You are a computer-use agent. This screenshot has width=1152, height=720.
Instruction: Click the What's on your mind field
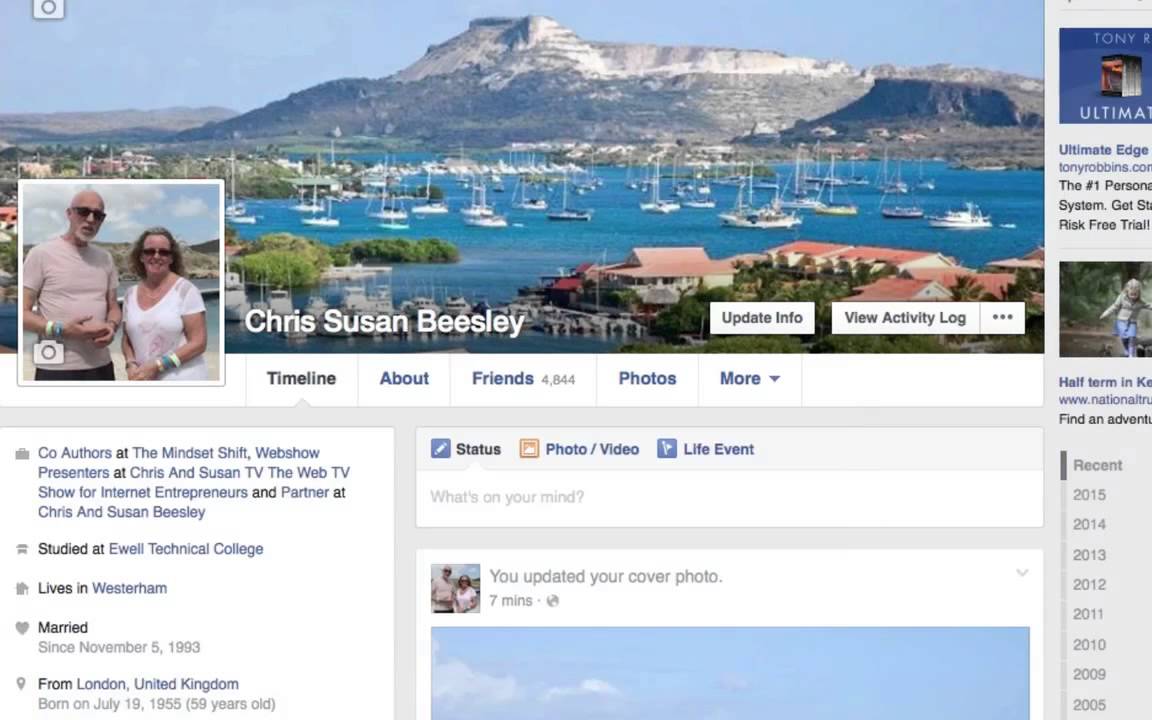(x=730, y=497)
